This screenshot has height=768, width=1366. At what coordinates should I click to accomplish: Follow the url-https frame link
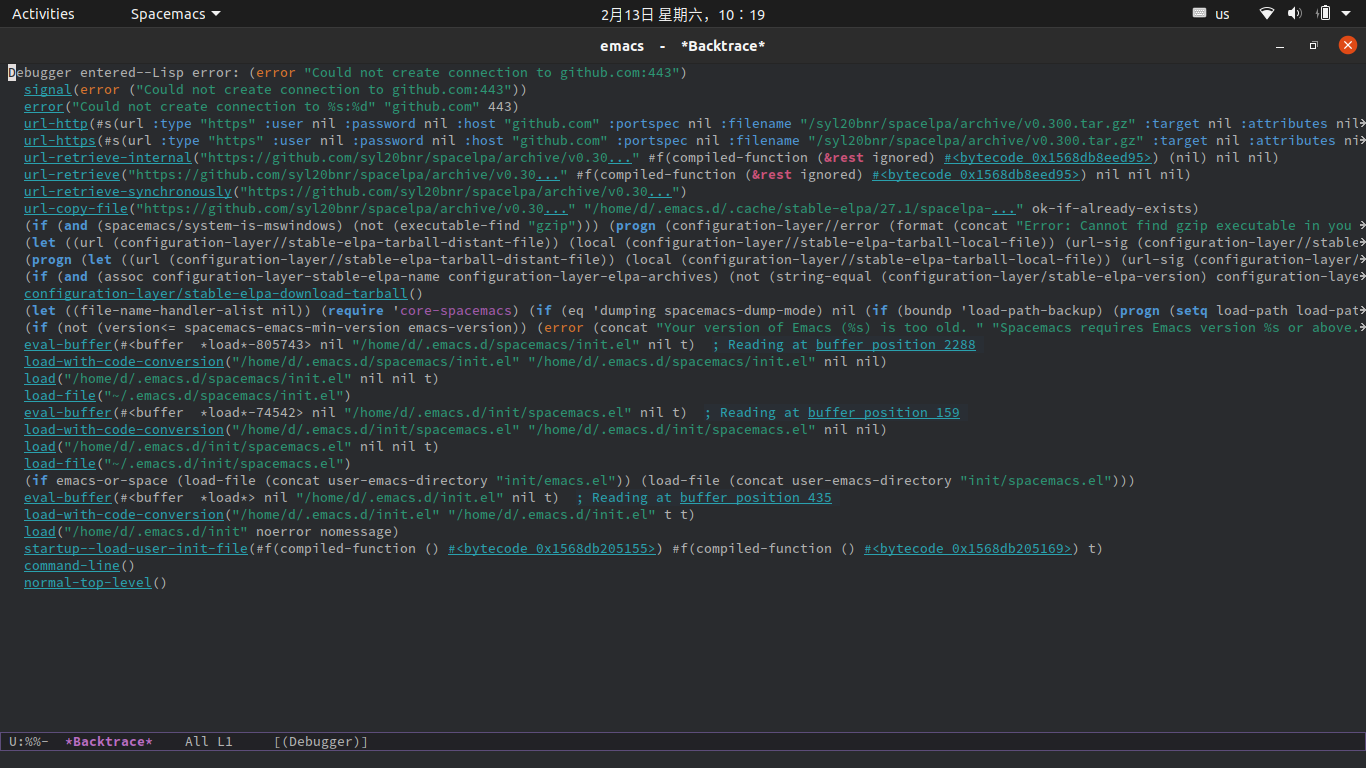point(60,140)
